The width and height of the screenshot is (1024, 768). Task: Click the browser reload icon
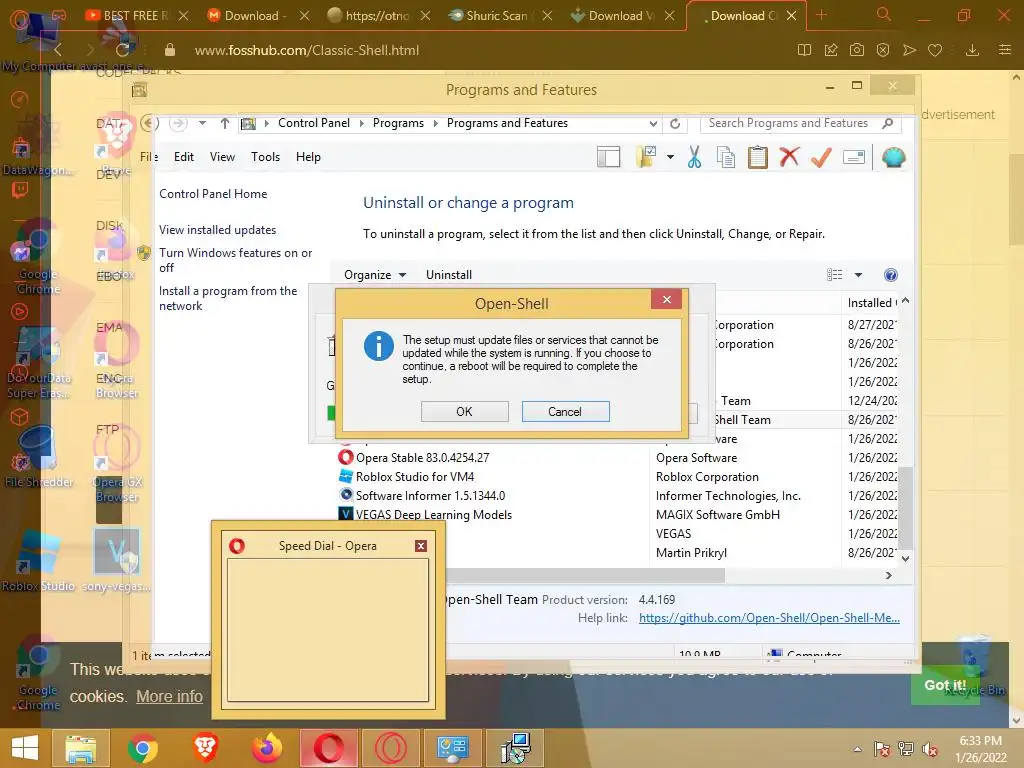click(x=121, y=50)
